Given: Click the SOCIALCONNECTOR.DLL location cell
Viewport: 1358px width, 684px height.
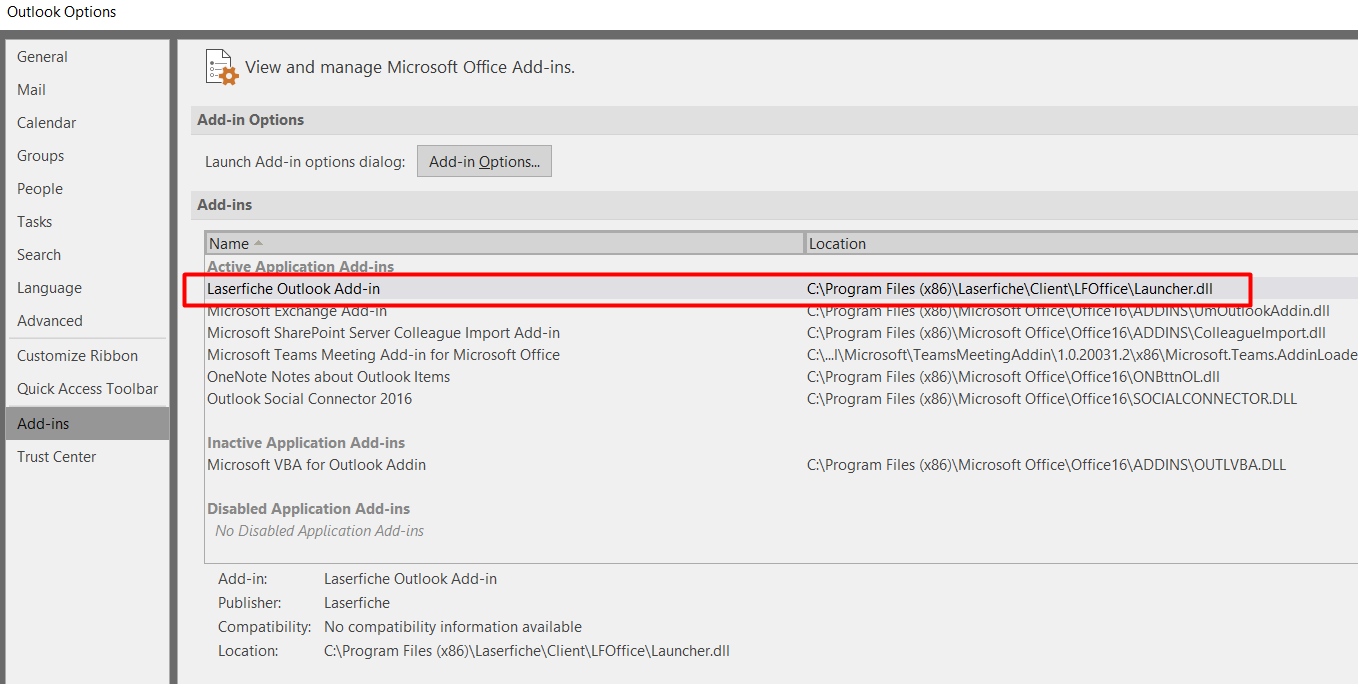Looking at the screenshot, I should [1052, 399].
